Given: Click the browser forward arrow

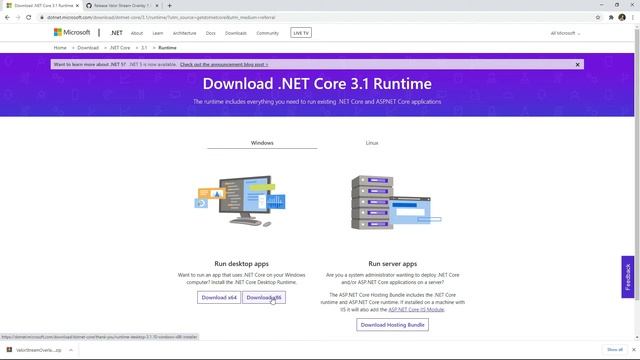Looking at the screenshot, I should [x=18, y=18].
